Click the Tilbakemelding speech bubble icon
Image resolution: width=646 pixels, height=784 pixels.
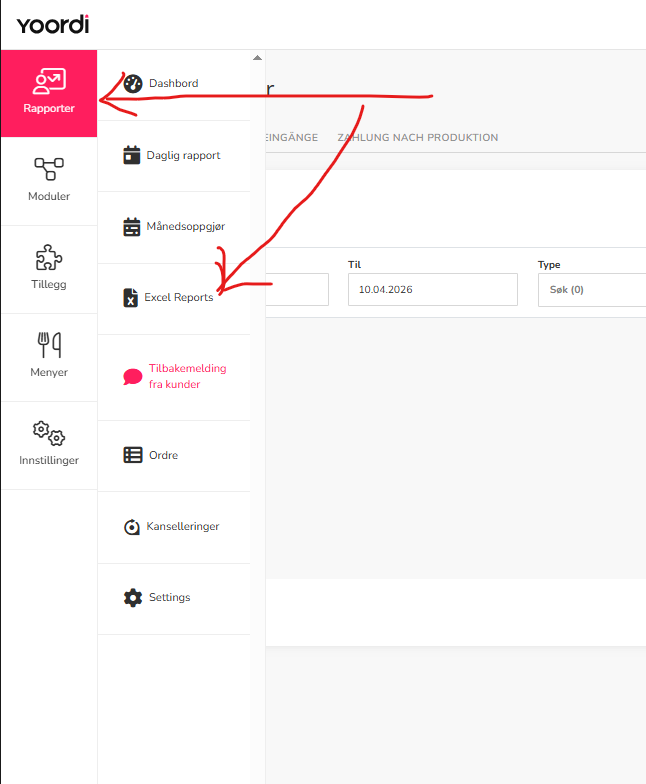click(x=133, y=376)
